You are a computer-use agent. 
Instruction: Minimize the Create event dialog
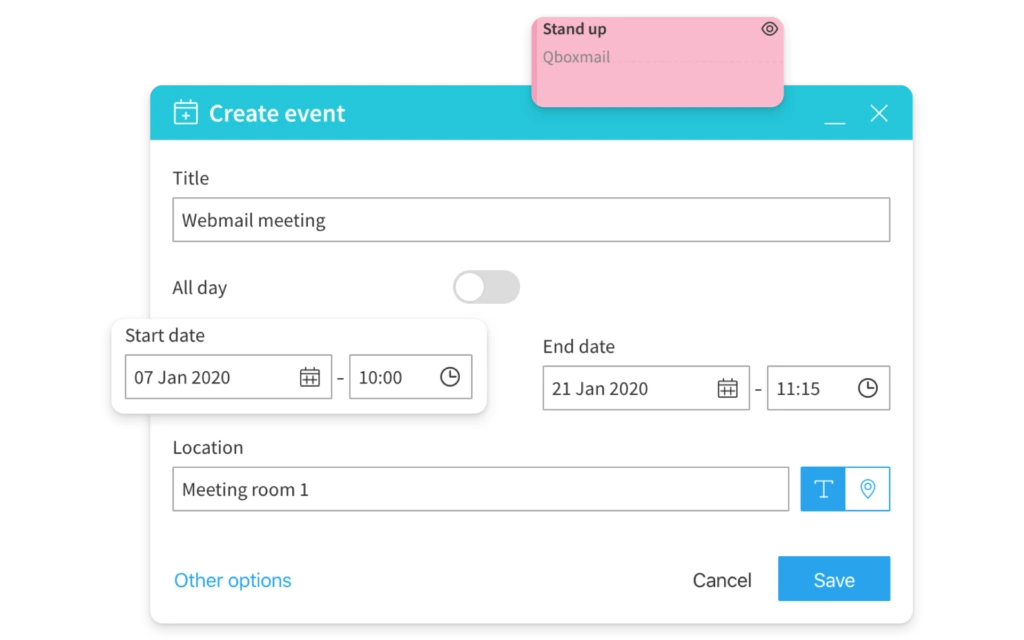coord(834,116)
